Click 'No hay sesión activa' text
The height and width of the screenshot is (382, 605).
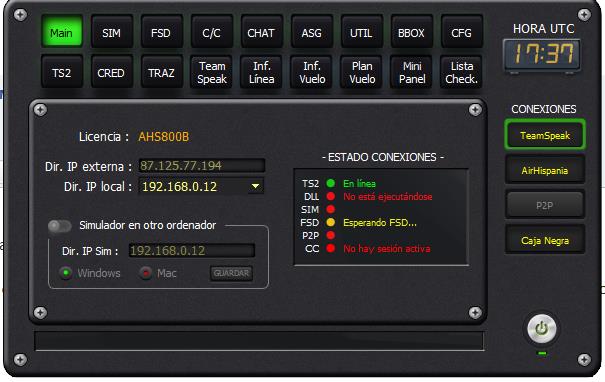click(387, 248)
